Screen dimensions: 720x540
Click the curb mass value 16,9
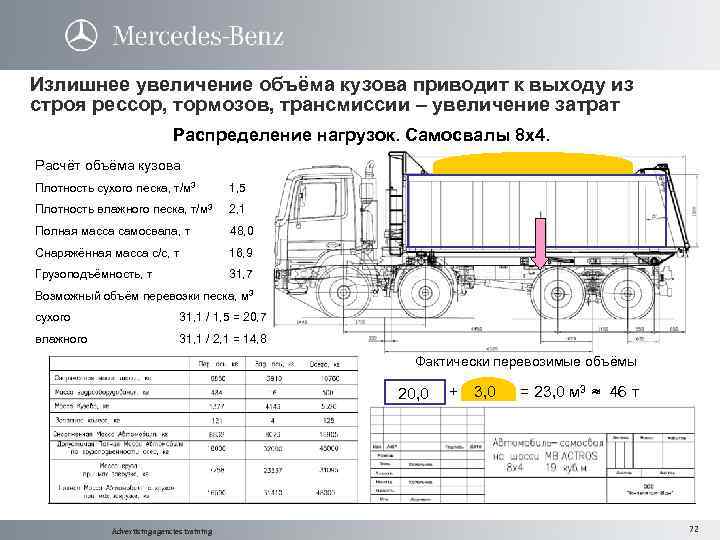(x=241, y=253)
